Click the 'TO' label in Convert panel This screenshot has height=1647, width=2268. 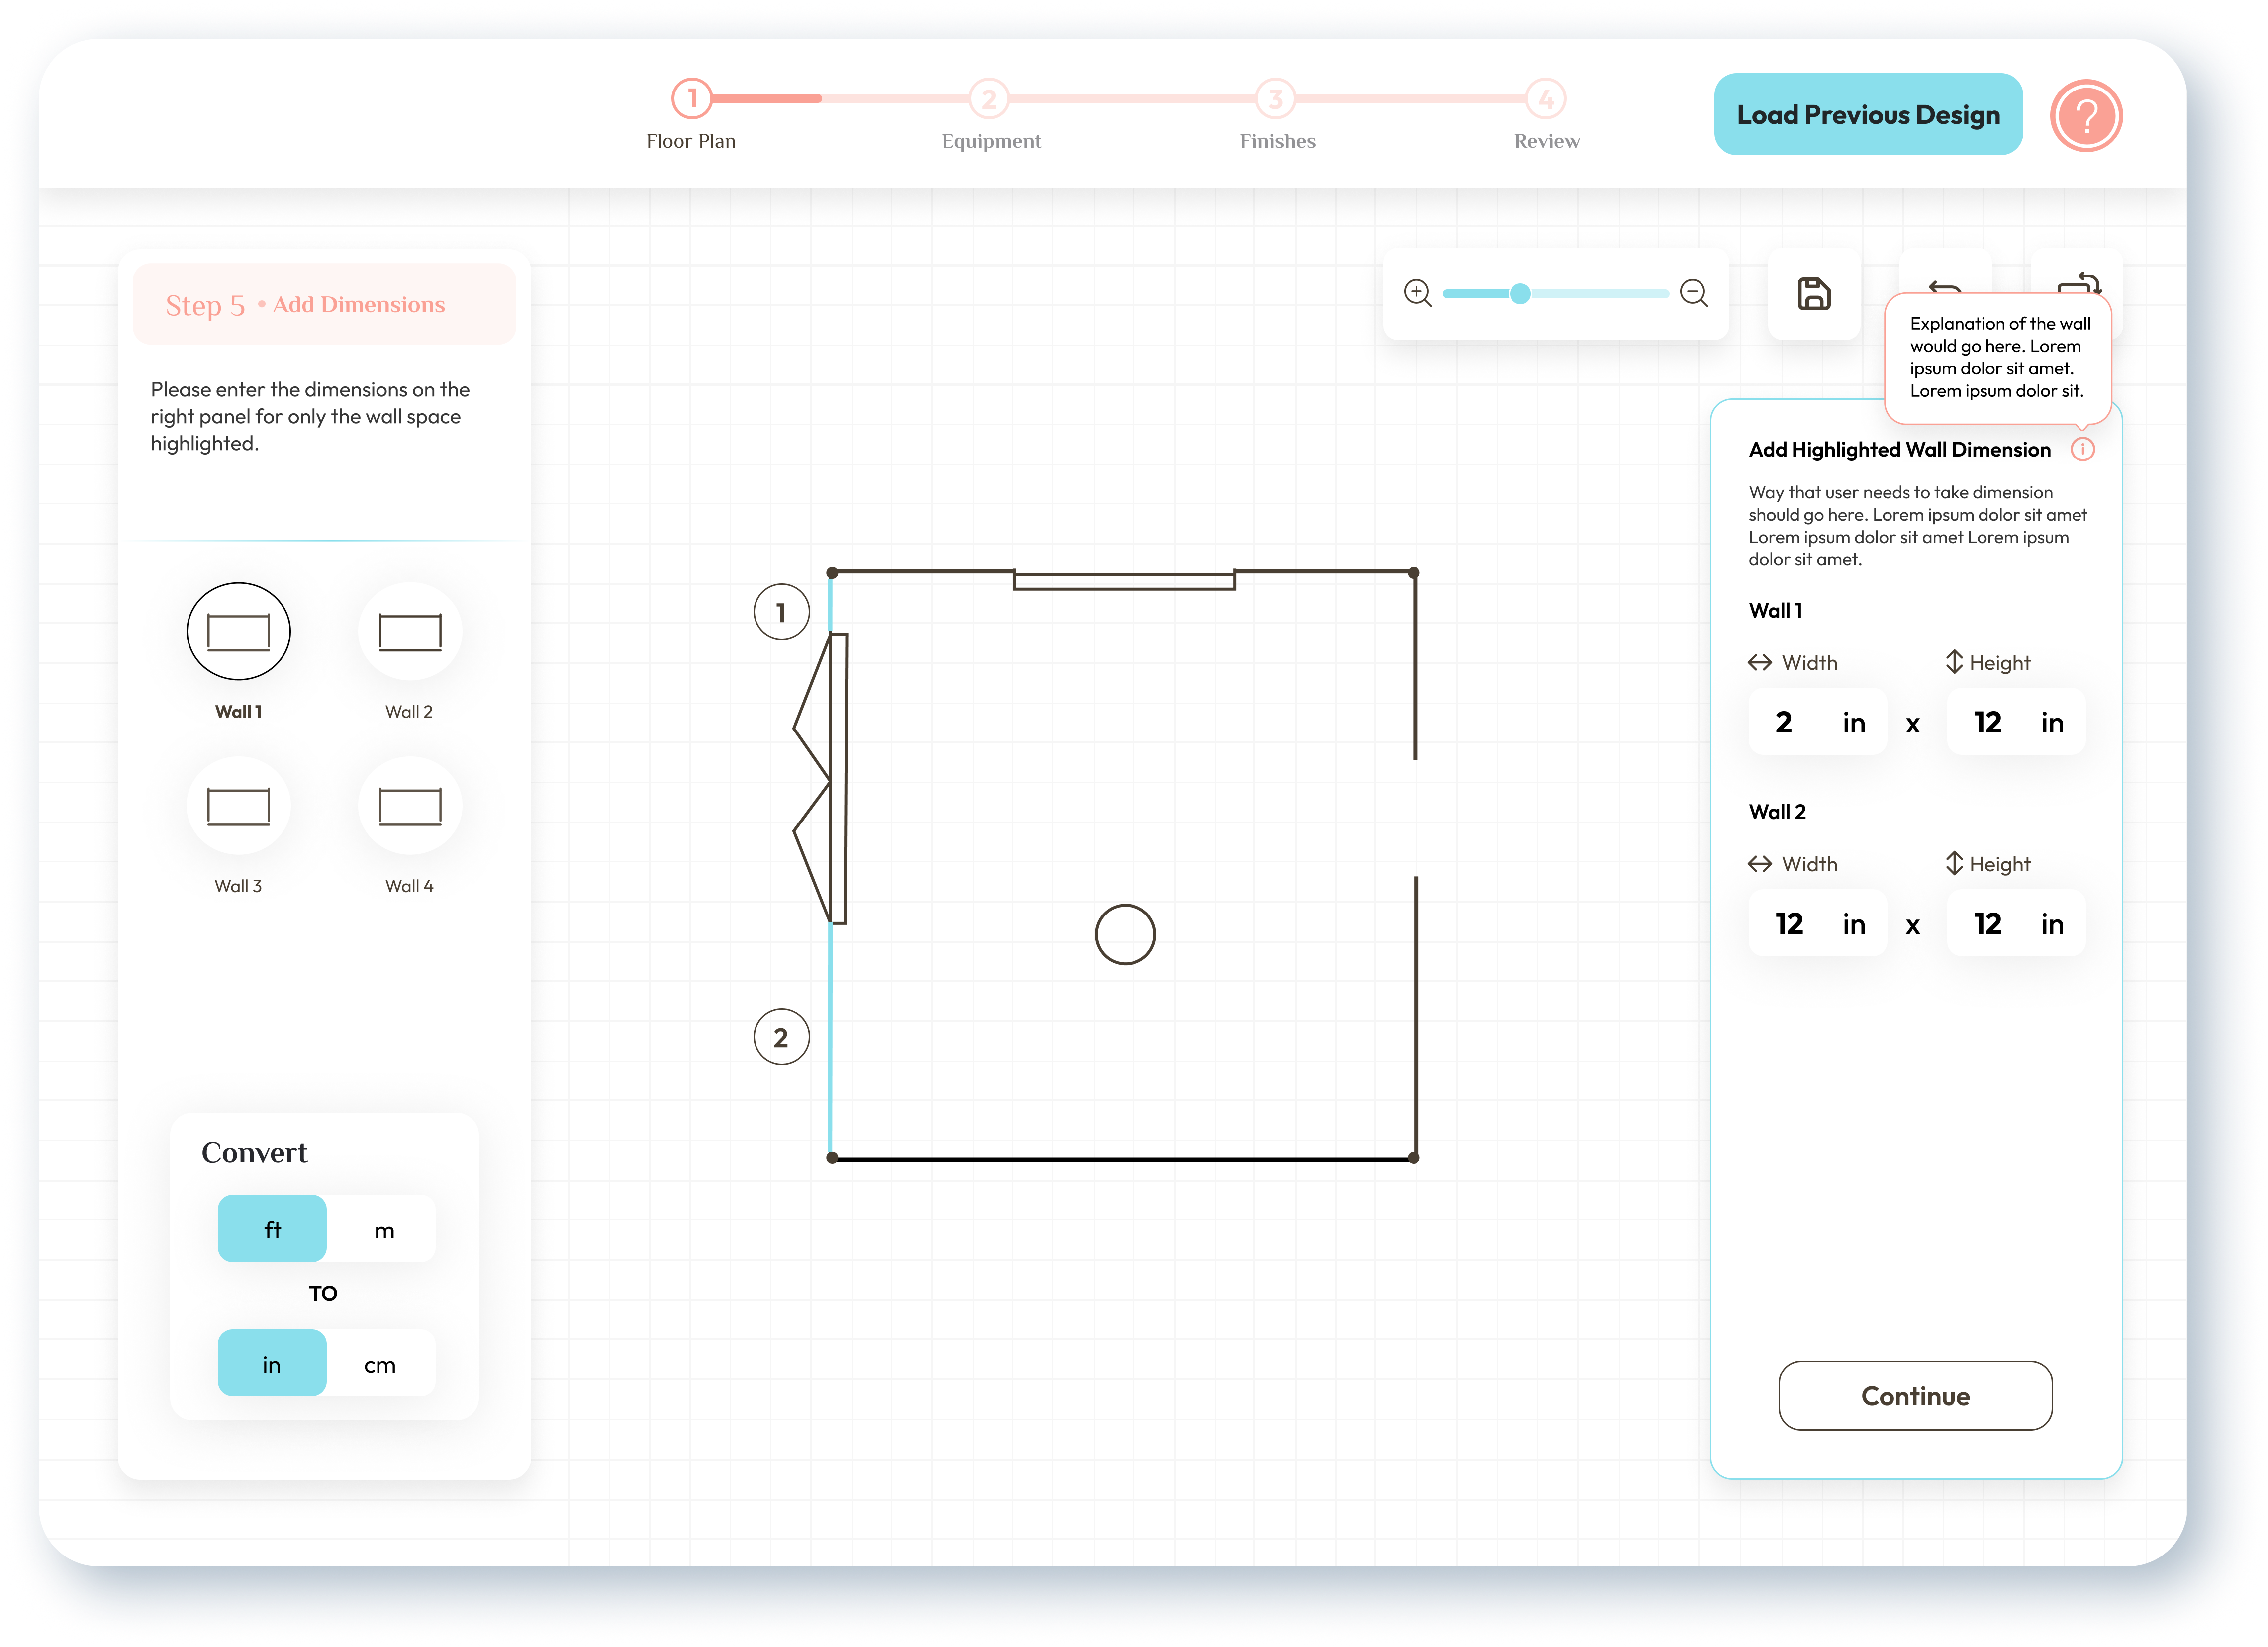pos(323,1293)
